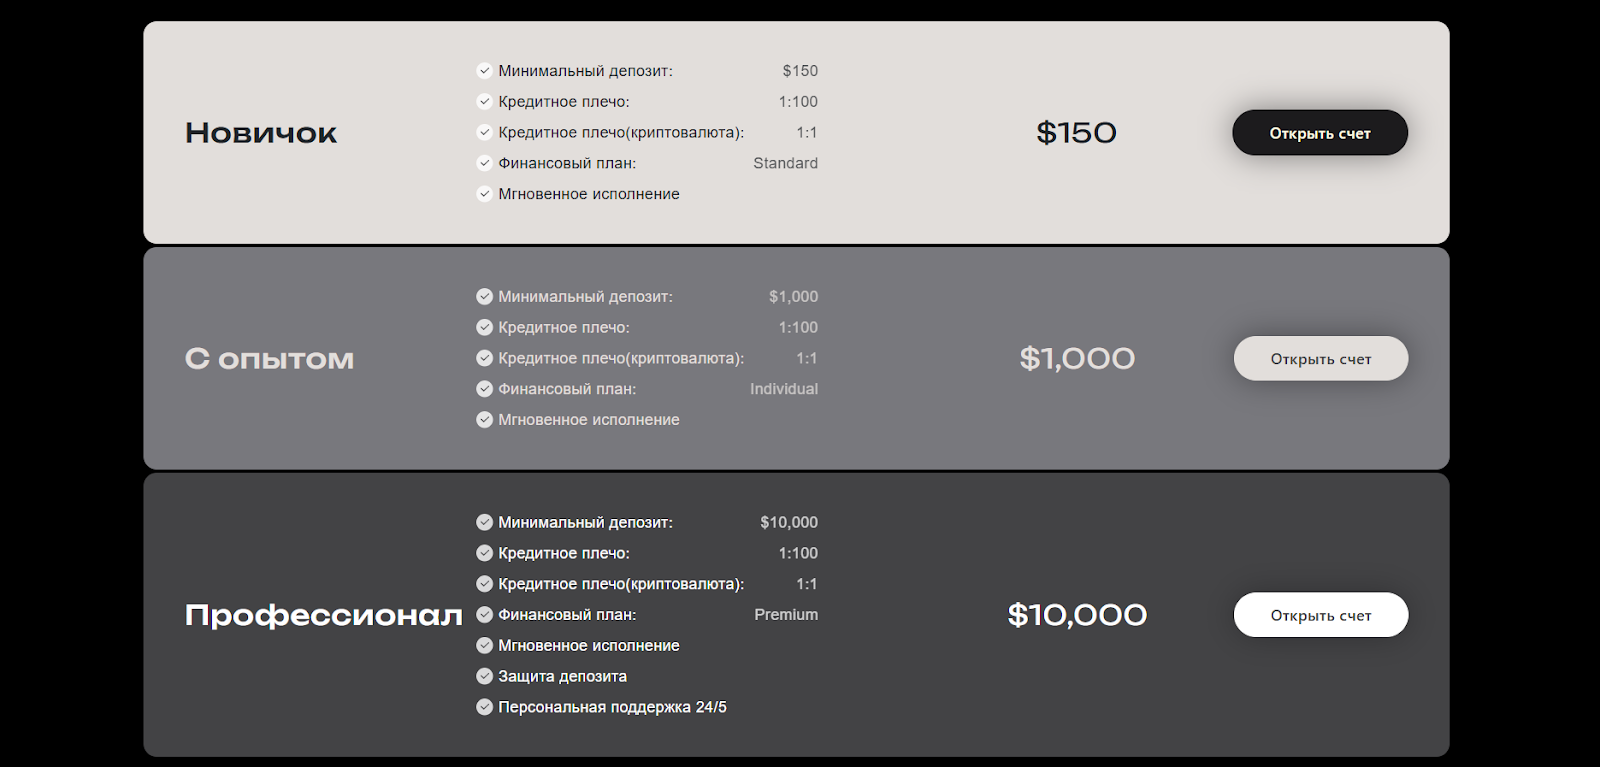
Task: Open account with Профессионал plan button
Action: 1321,615
